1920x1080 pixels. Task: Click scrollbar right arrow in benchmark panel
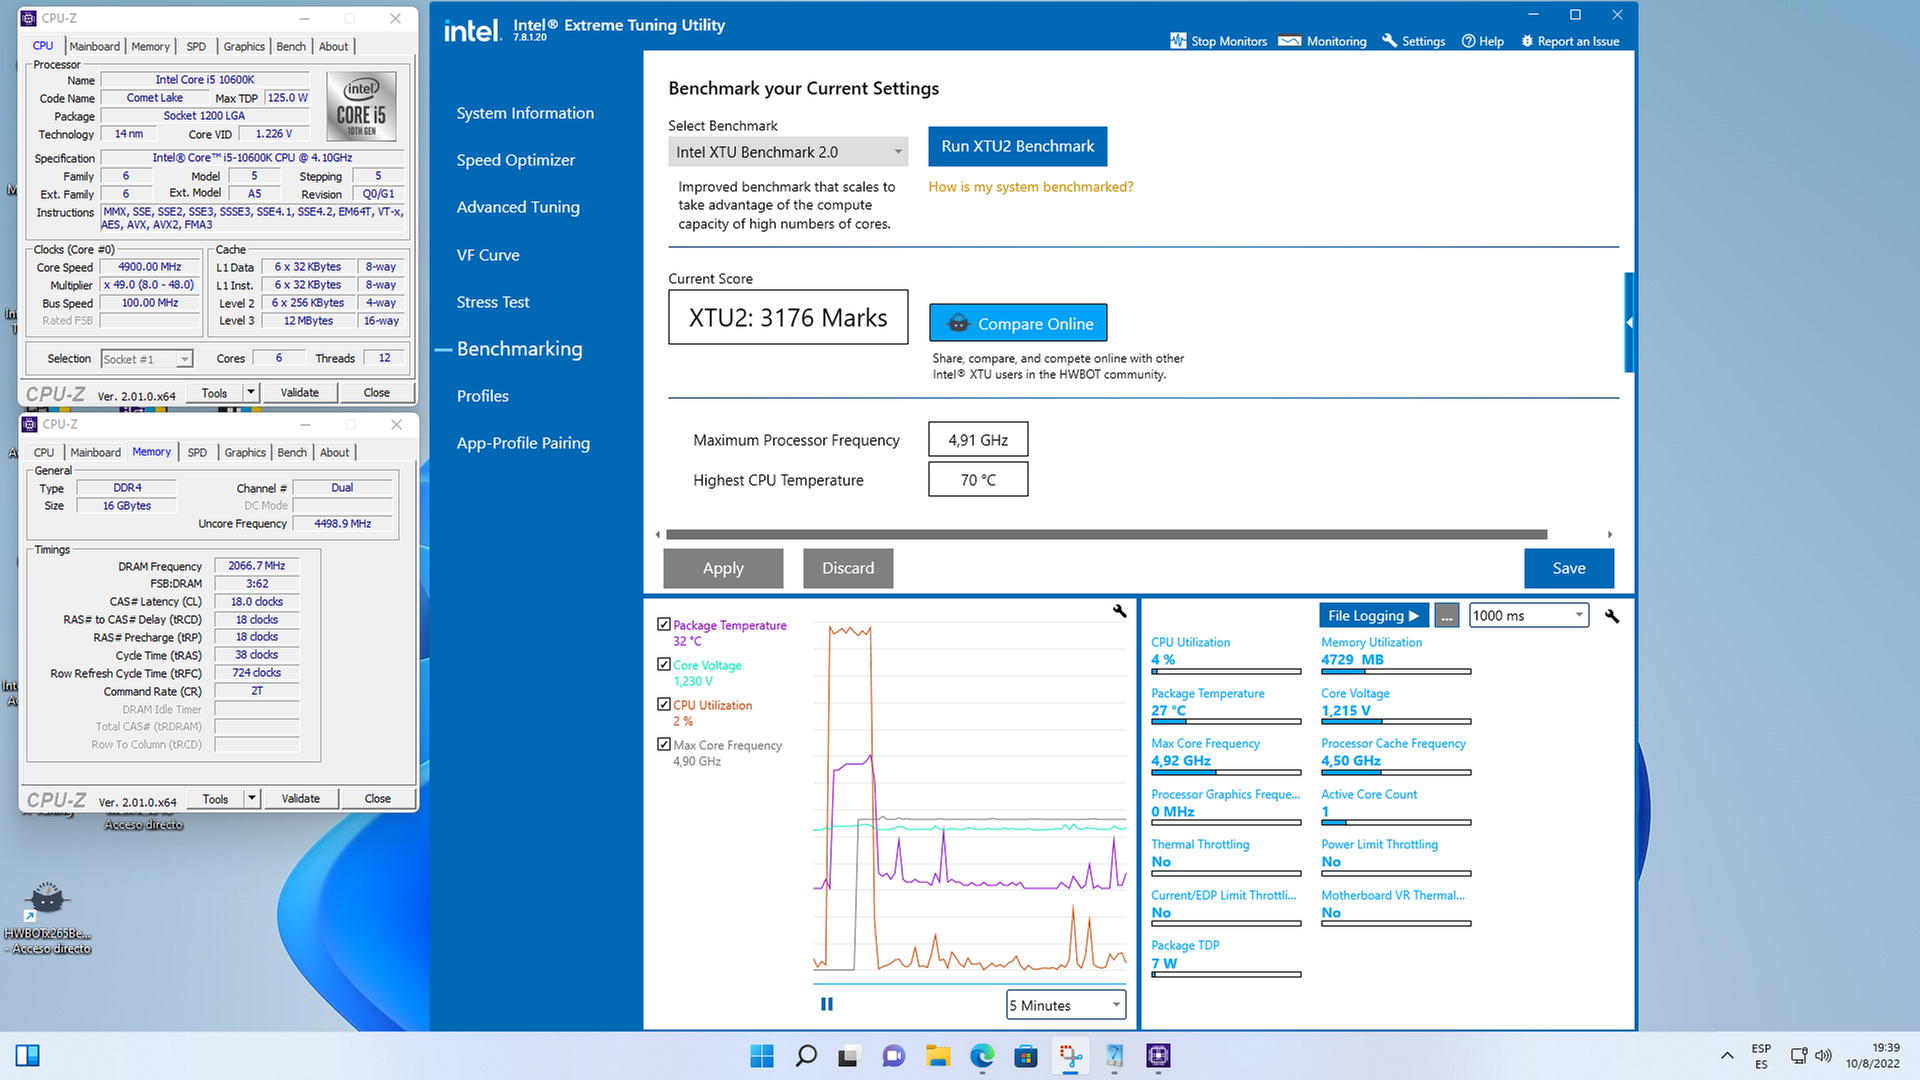1610,534
